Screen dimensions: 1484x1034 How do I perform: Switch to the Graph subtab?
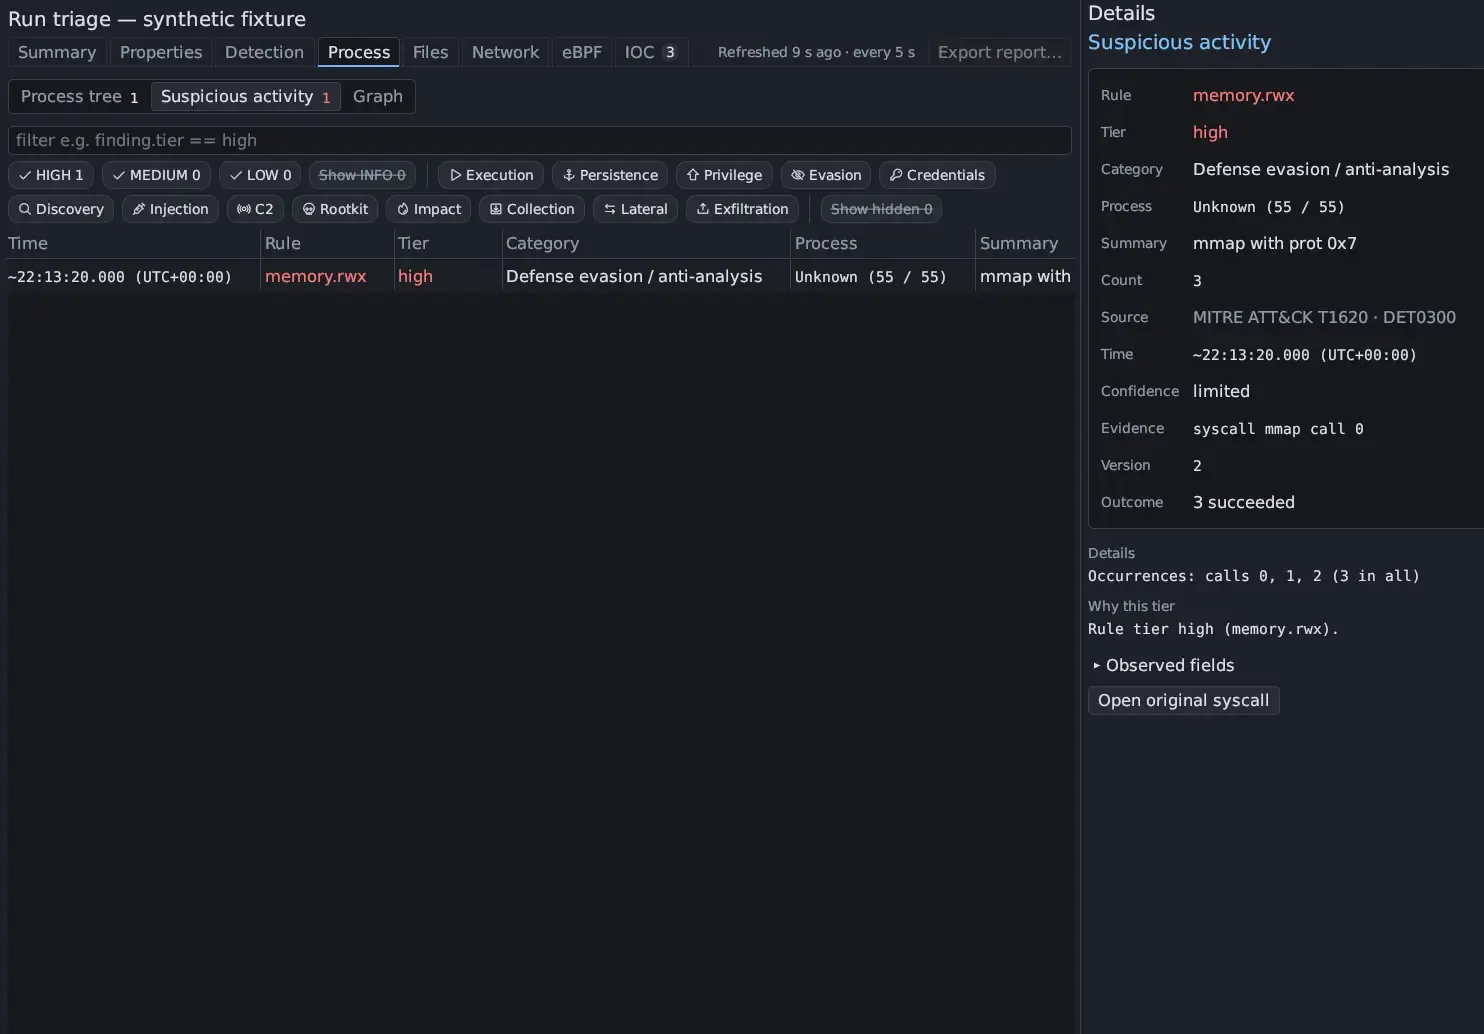click(378, 96)
